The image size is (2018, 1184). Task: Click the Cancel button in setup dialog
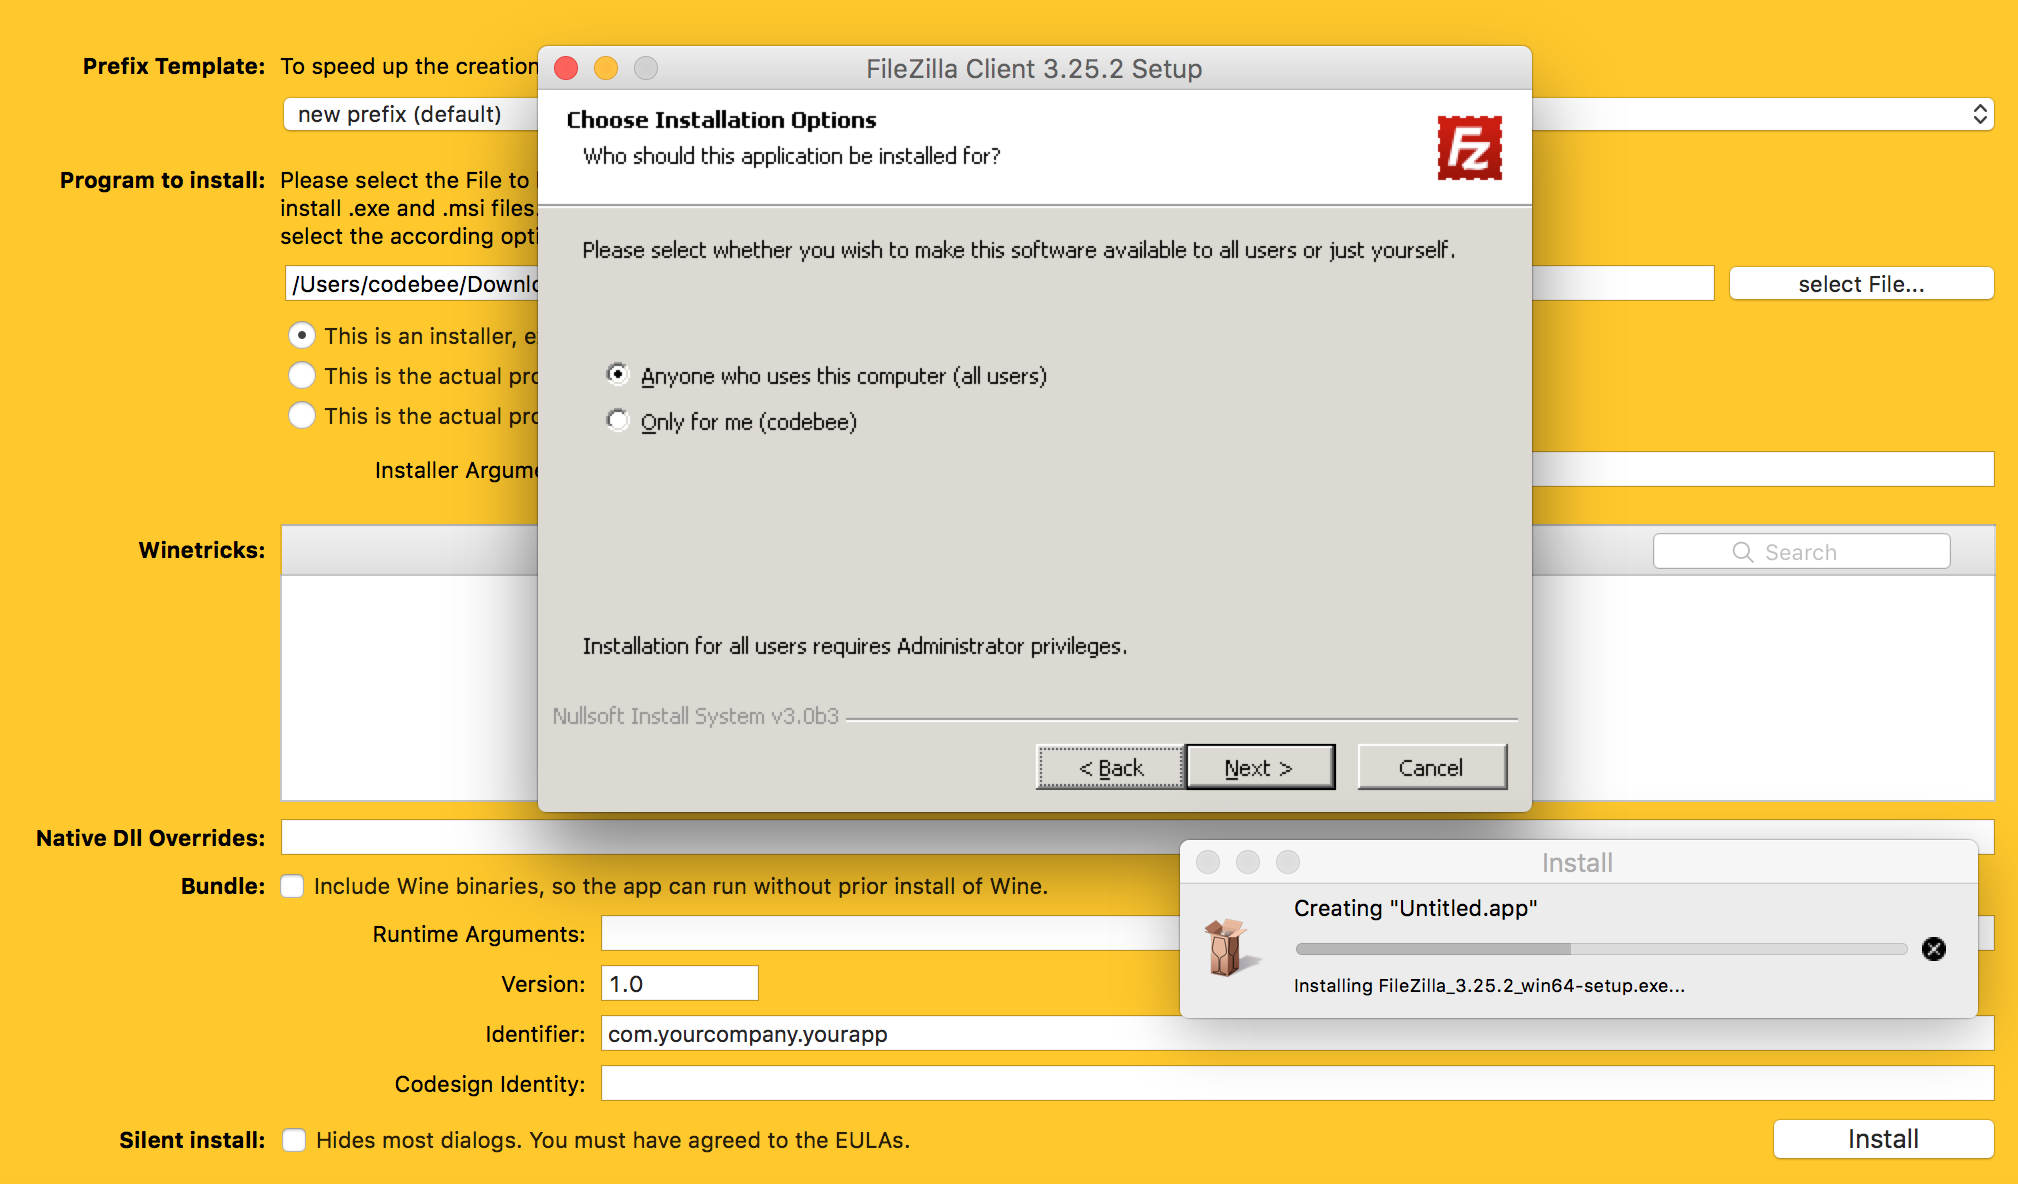[x=1430, y=767]
